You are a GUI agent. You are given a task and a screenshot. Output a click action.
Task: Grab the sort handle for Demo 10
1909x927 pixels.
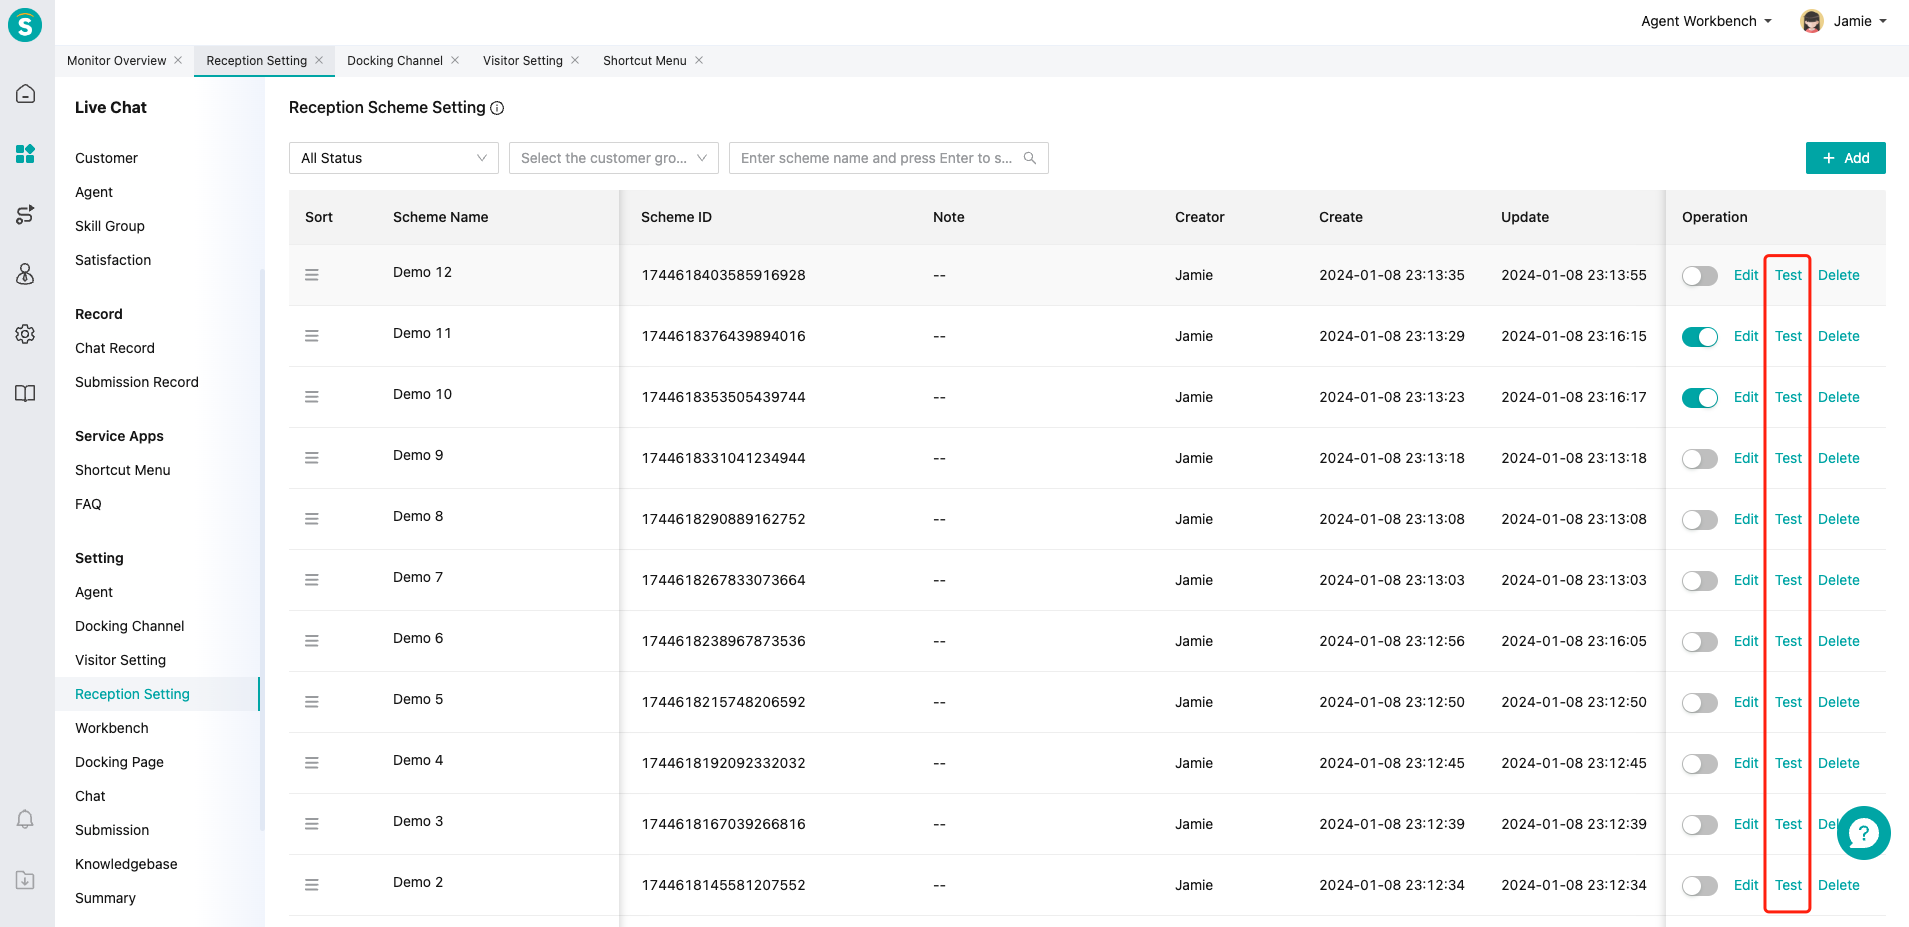pyautogui.click(x=312, y=397)
